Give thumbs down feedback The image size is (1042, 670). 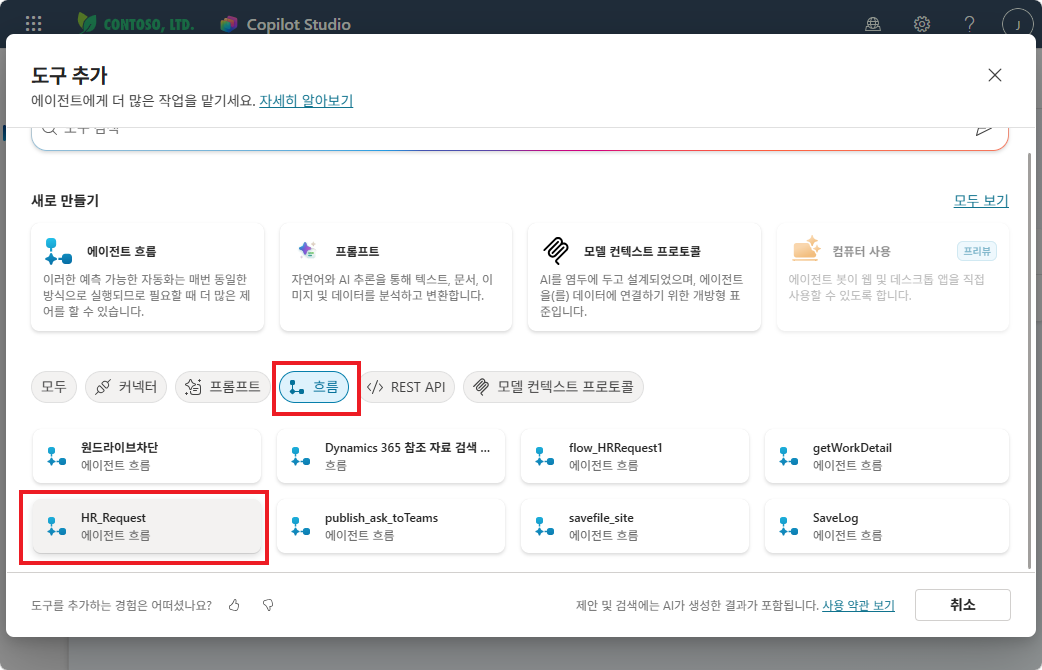pos(268,605)
